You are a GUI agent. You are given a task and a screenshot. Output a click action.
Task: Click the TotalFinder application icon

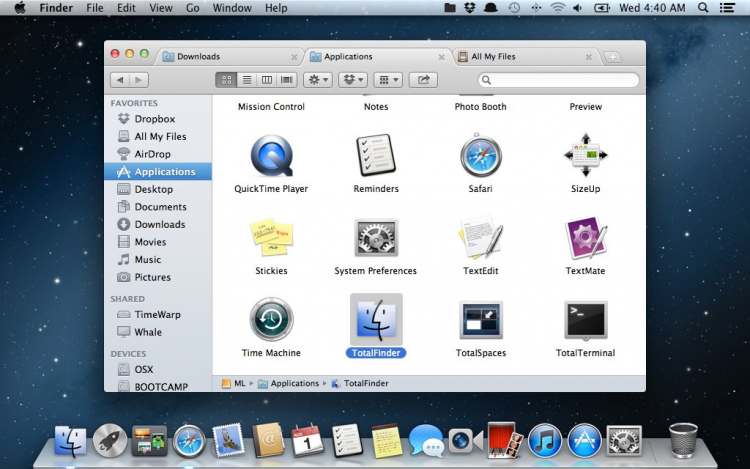376,319
